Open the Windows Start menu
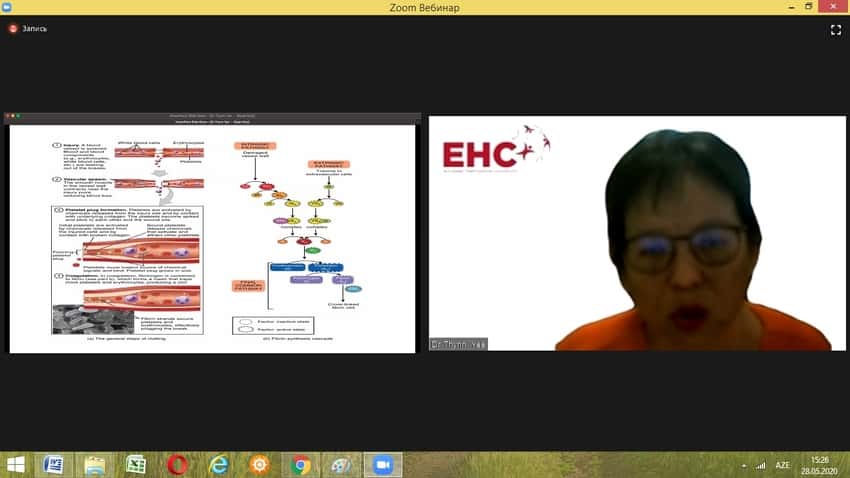The image size is (850, 478). pyautogui.click(x=16, y=465)
